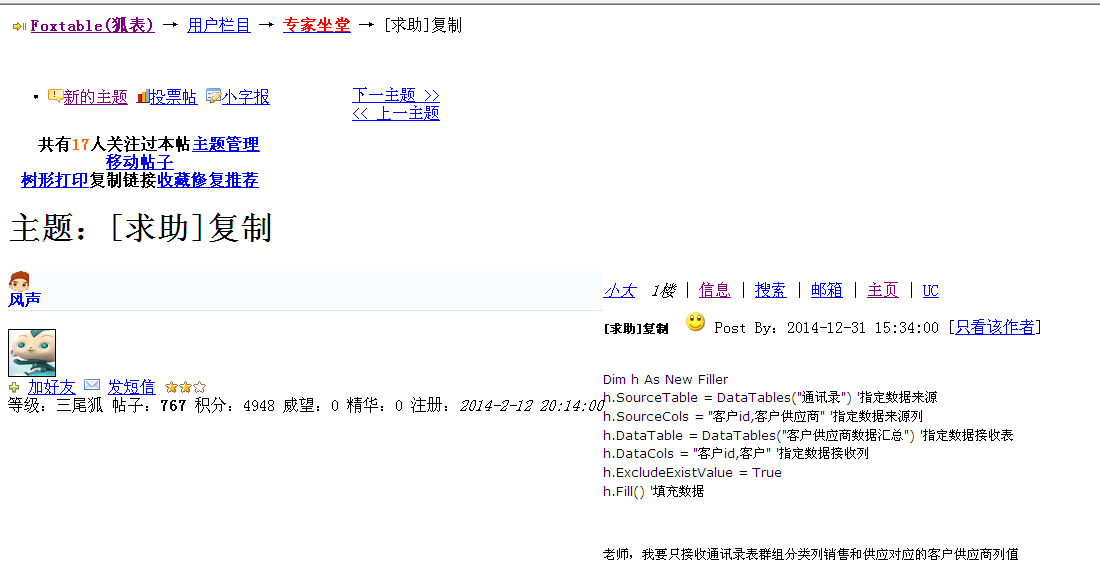Open the 专家坐堂 board link
This screenshot has height=570, width=1100.
point(316,26)
